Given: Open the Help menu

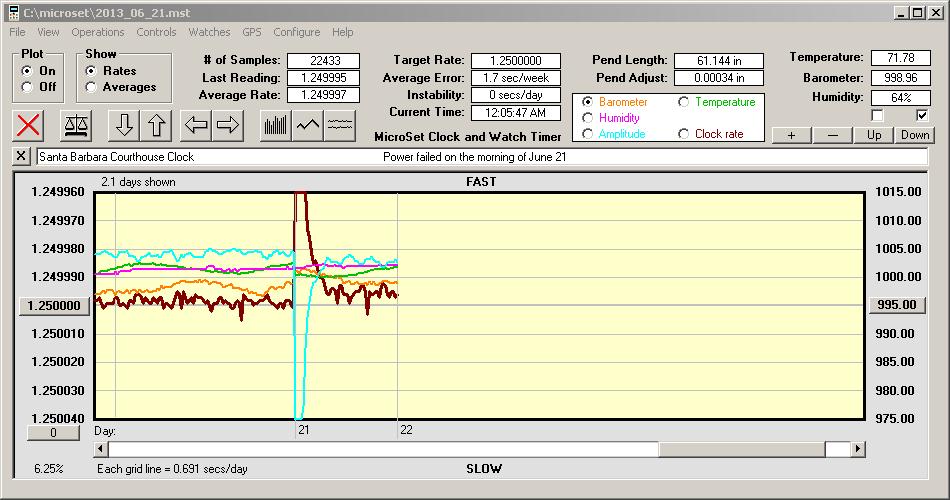Looking at the screenshot, I should point(342,32).
